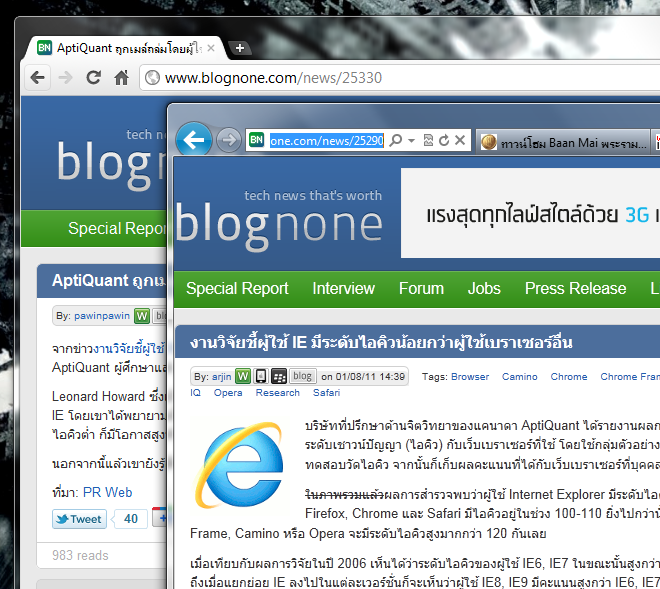The height and width of the screenshot is (589, 660).
Task: Click green W badge next to arjin
Action: pos(243,376)
